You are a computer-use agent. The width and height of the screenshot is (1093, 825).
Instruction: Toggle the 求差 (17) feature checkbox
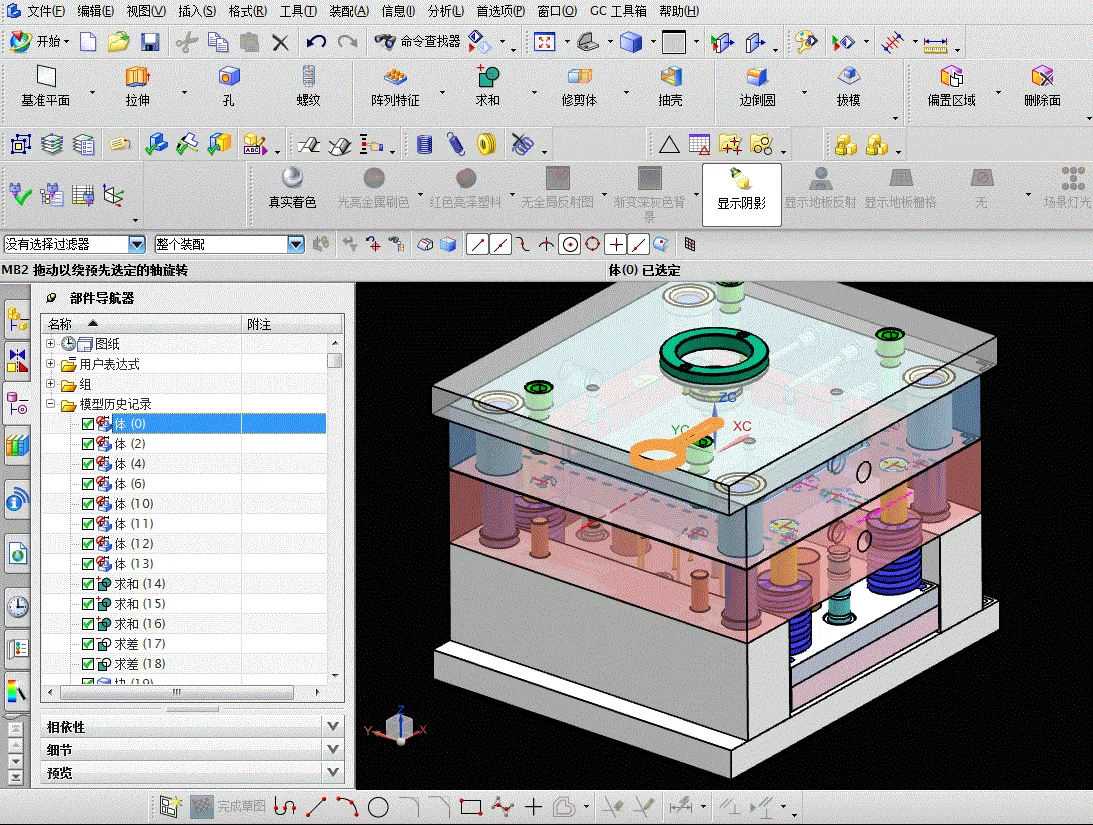[x=88, y=644]
